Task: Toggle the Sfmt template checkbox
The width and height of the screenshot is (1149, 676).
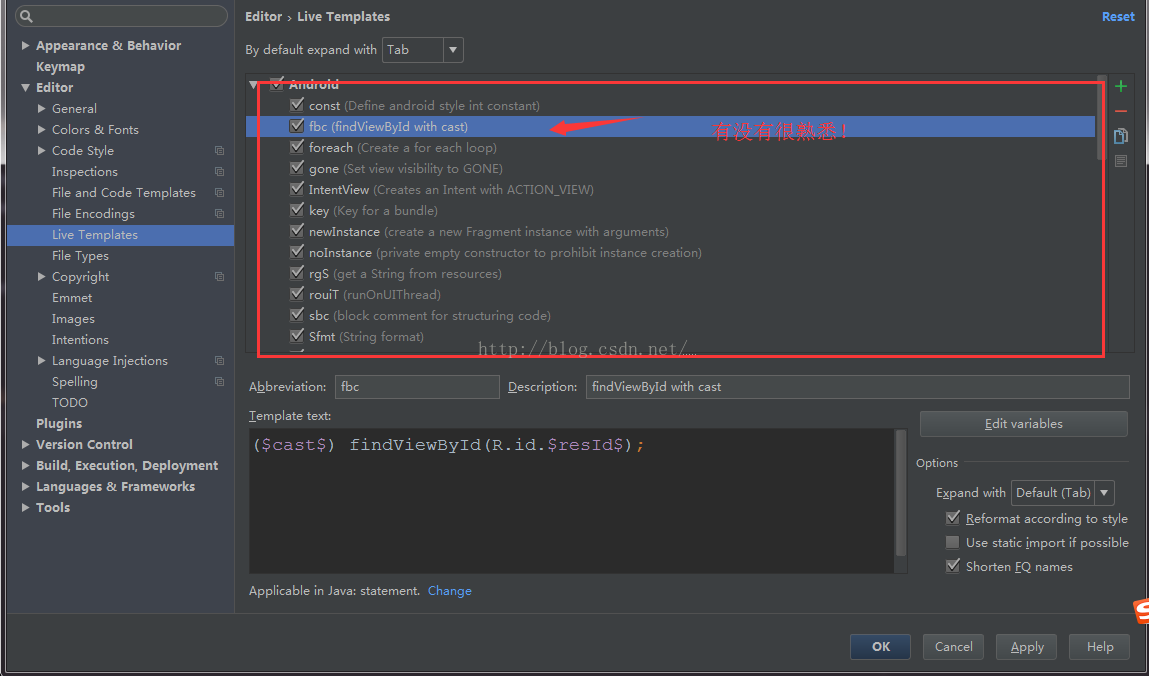Action: 297,335
